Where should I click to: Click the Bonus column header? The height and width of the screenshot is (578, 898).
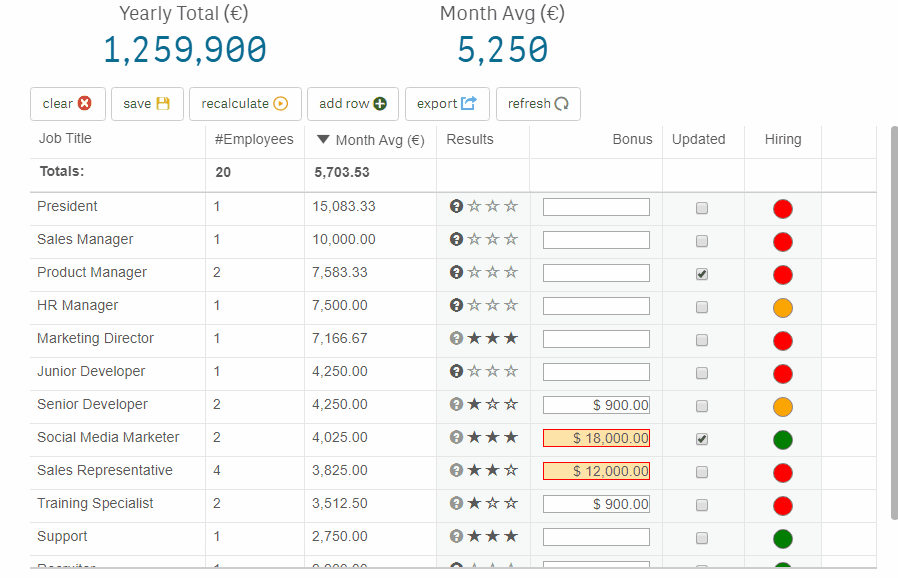(x=632, y=139)
